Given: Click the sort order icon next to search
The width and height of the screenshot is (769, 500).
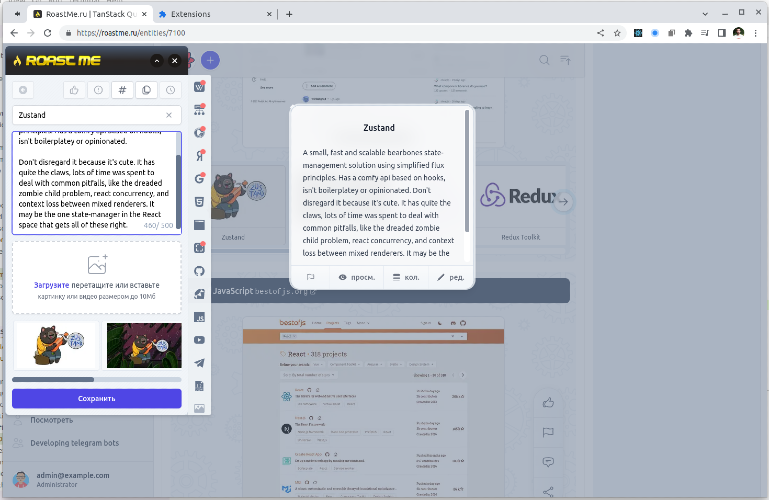Looking at the screenshot, I should tap(565, 60).
